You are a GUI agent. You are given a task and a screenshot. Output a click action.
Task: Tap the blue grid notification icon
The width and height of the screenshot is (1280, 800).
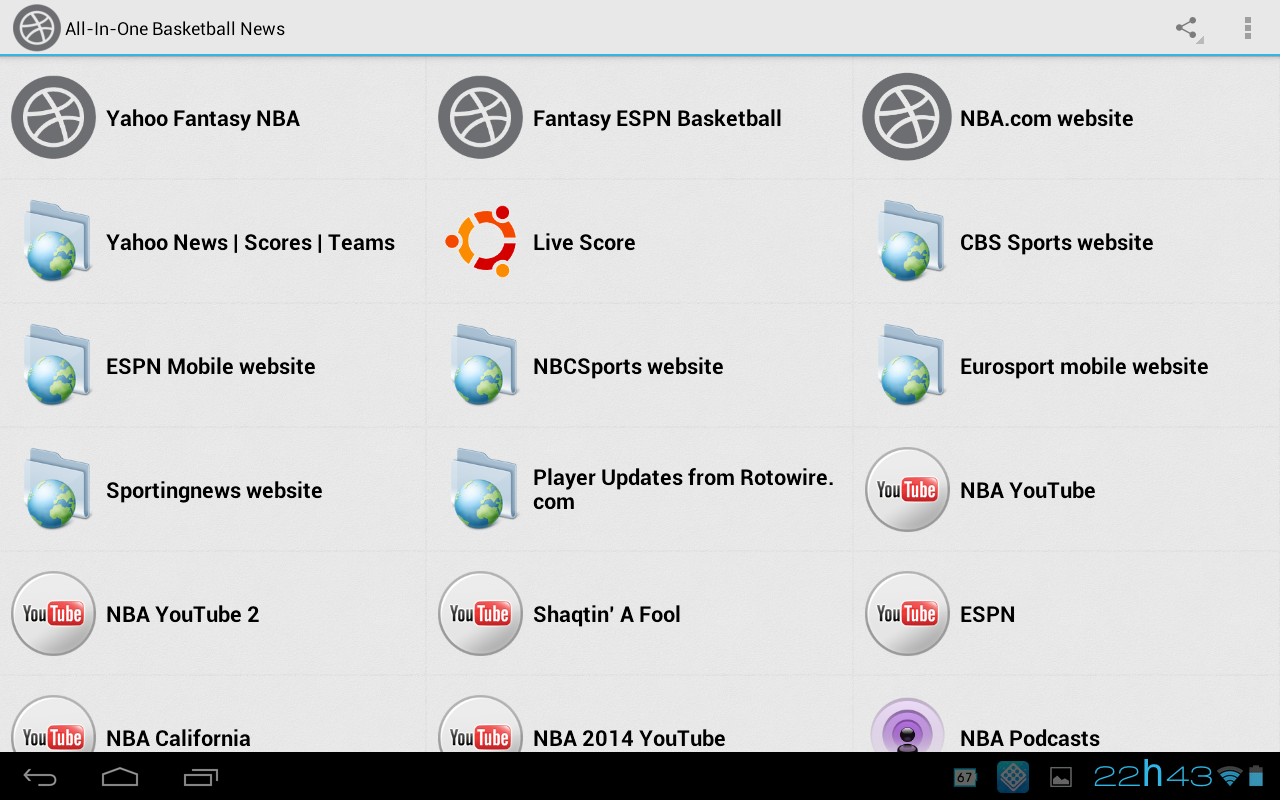click(x=1013, y=777)
